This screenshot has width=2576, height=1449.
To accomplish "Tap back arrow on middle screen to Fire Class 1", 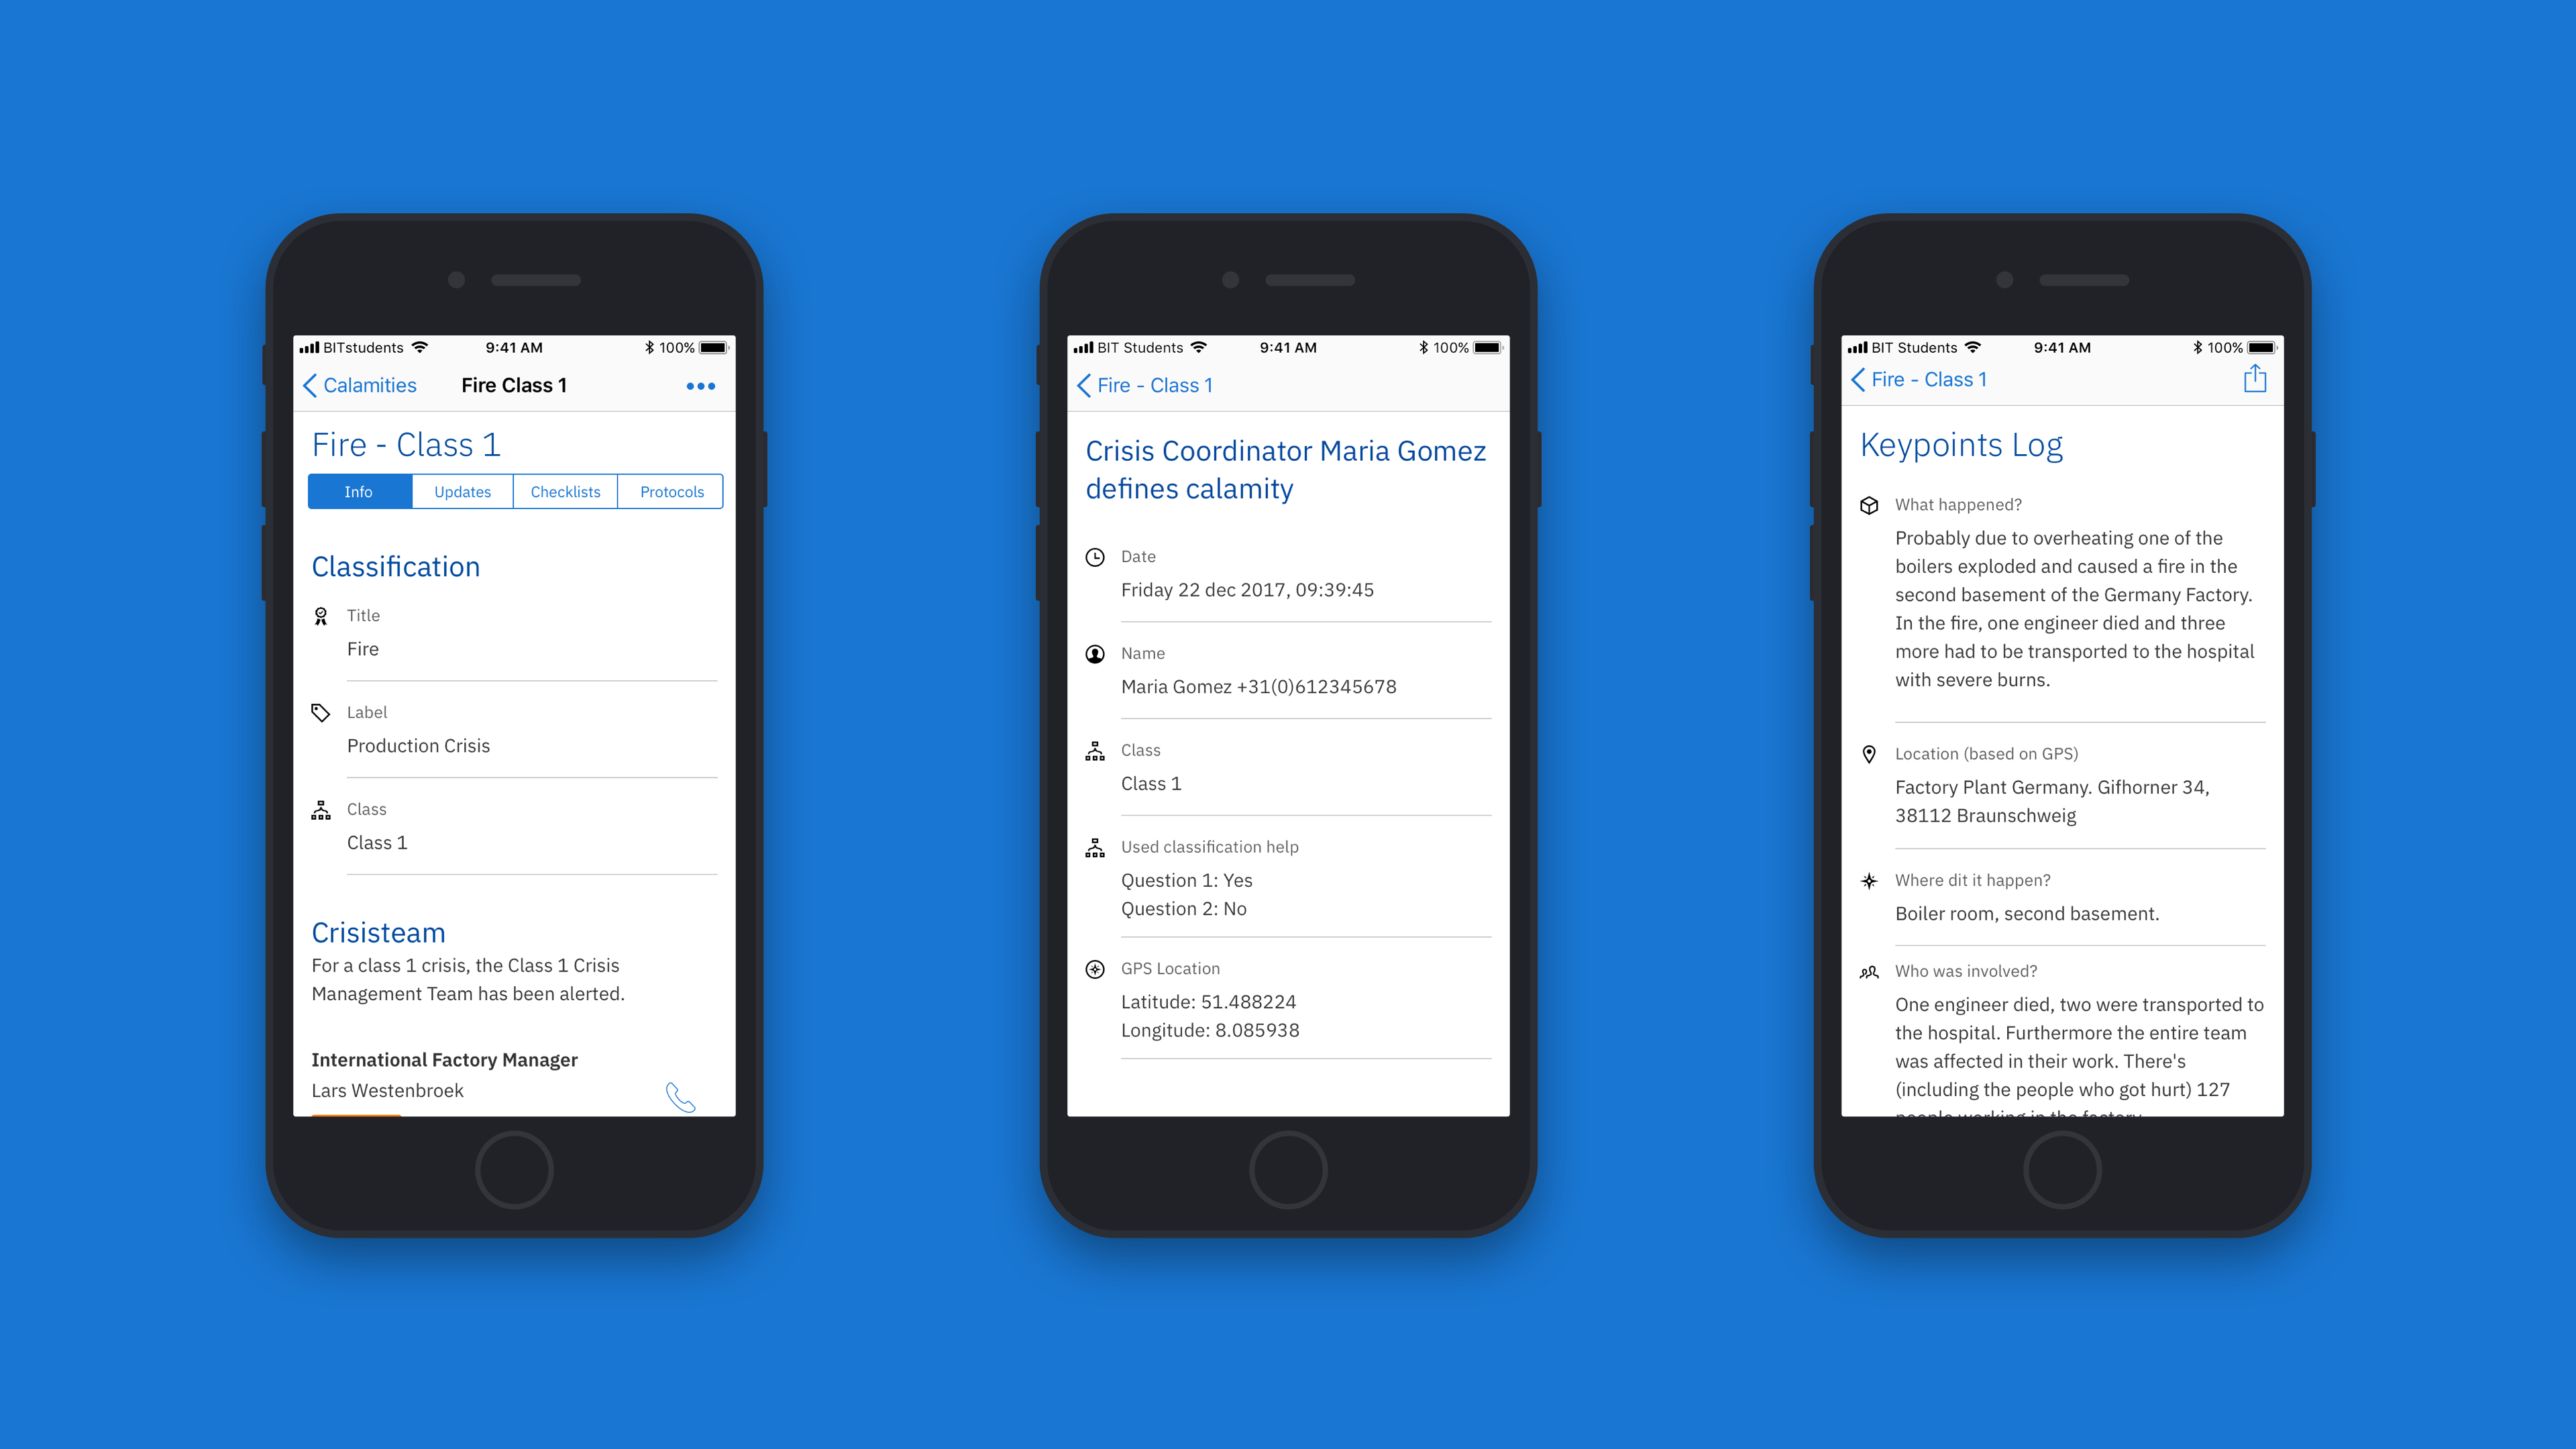I will coord(1086,386).
